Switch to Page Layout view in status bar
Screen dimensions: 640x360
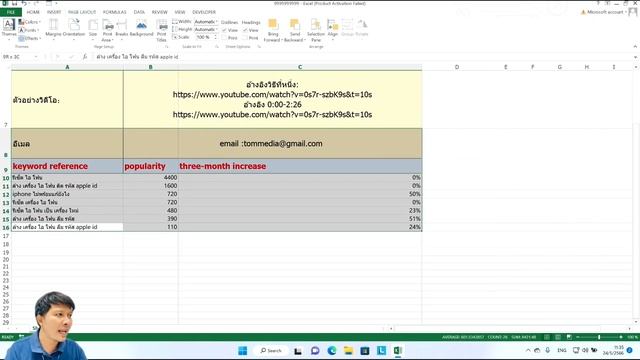click(558, 337)
